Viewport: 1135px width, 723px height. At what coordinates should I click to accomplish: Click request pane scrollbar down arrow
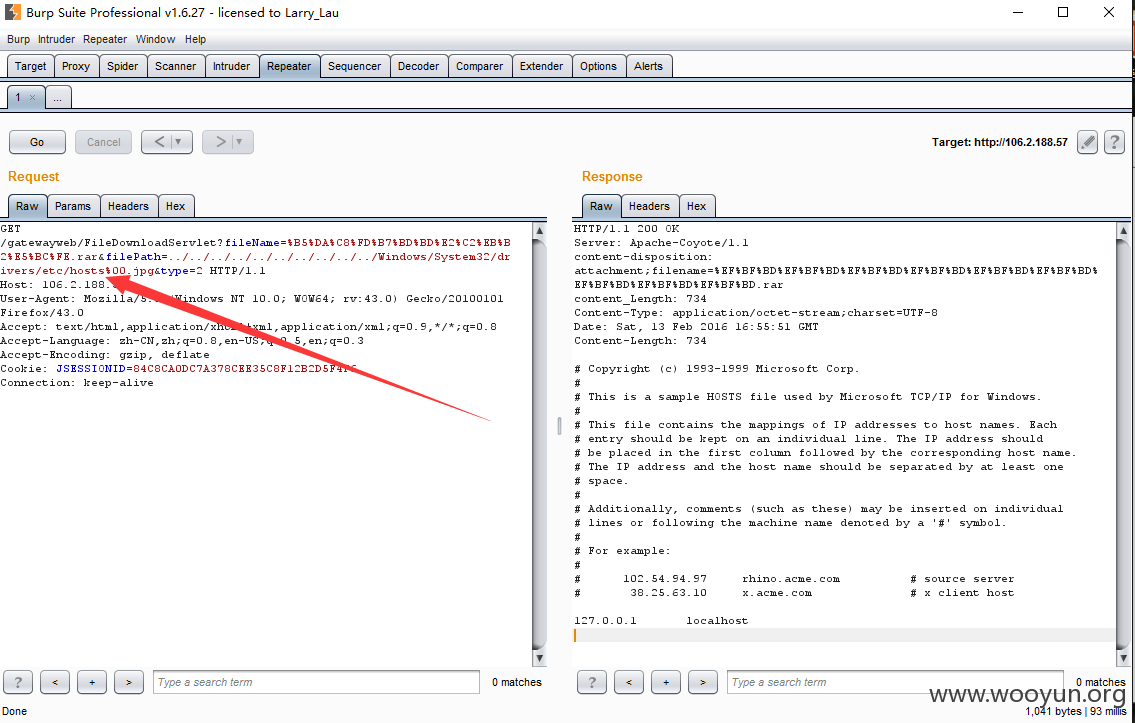coord(539,658)
